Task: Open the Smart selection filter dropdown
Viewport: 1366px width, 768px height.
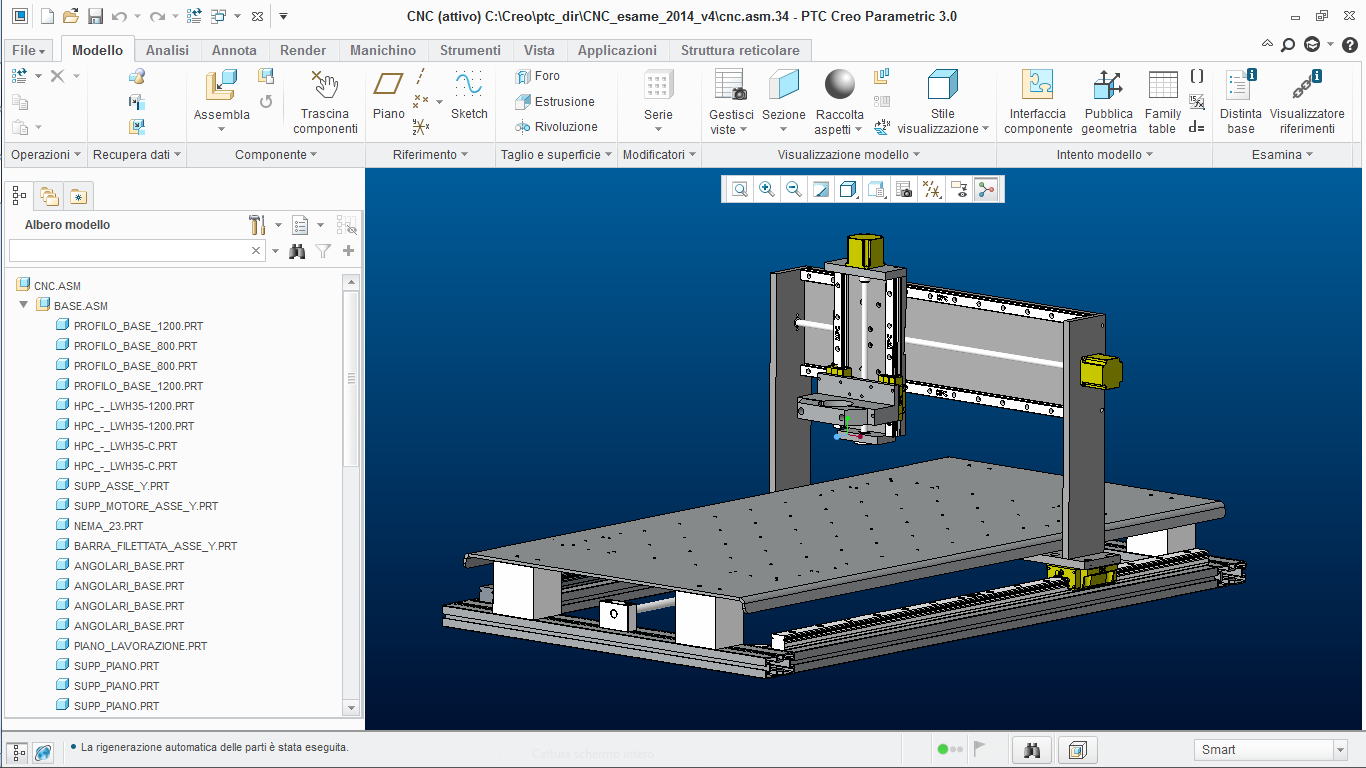Action: pyautogui.click(x=1340, y=750)
